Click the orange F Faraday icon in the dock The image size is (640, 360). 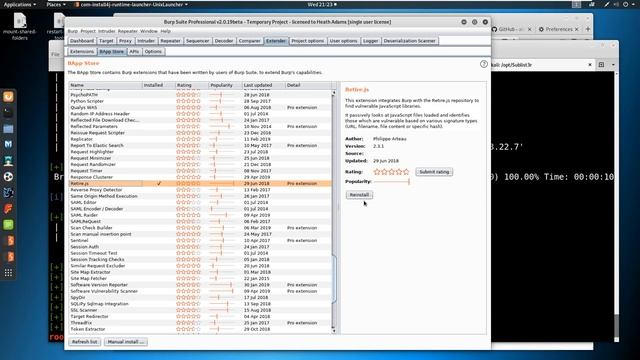click(x=9, y=209)
